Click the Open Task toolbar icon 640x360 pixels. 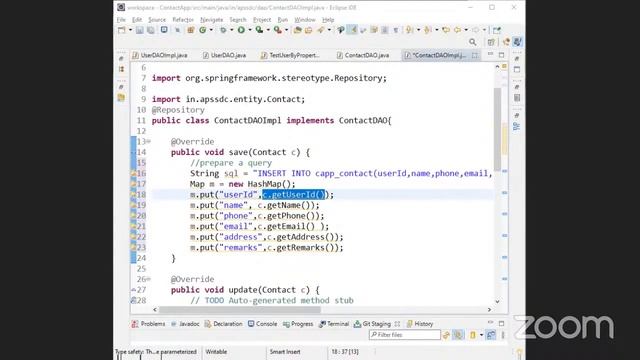(308, 30)
